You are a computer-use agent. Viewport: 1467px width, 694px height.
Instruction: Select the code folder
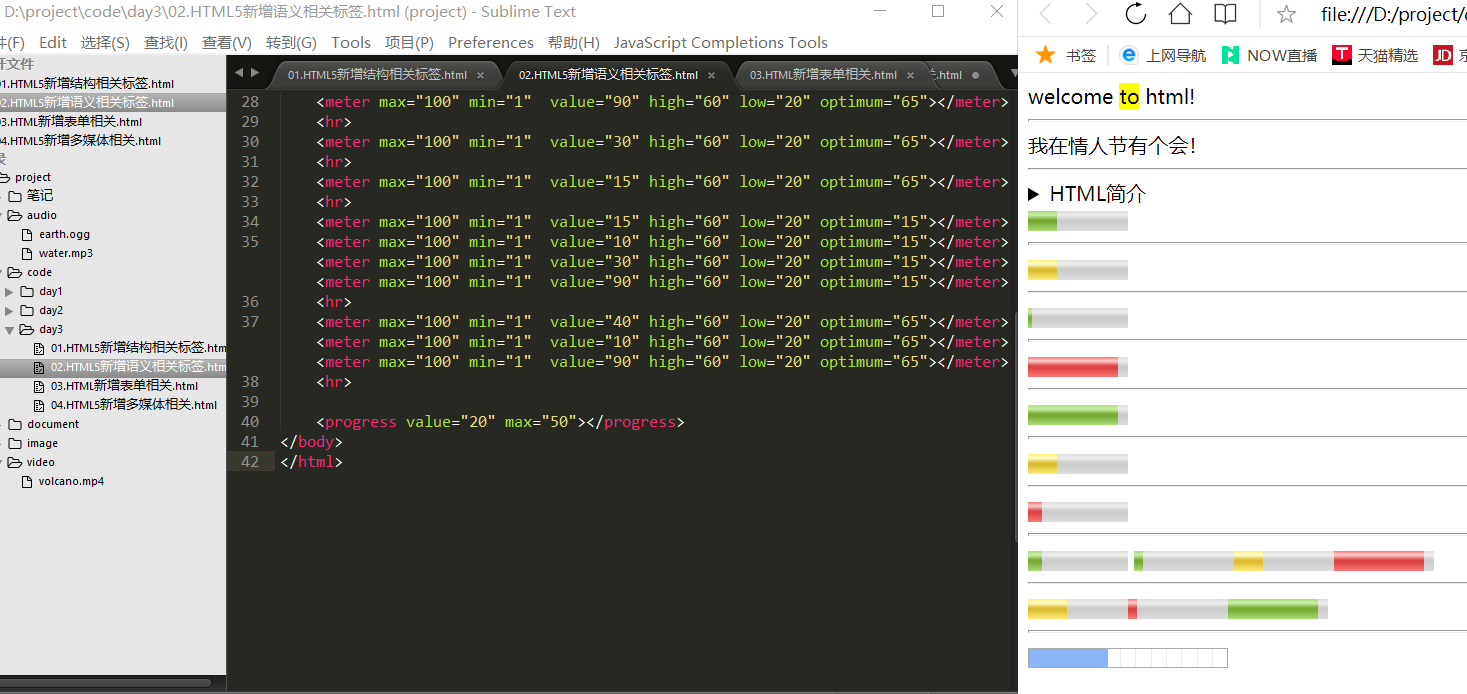pos(40,272)
